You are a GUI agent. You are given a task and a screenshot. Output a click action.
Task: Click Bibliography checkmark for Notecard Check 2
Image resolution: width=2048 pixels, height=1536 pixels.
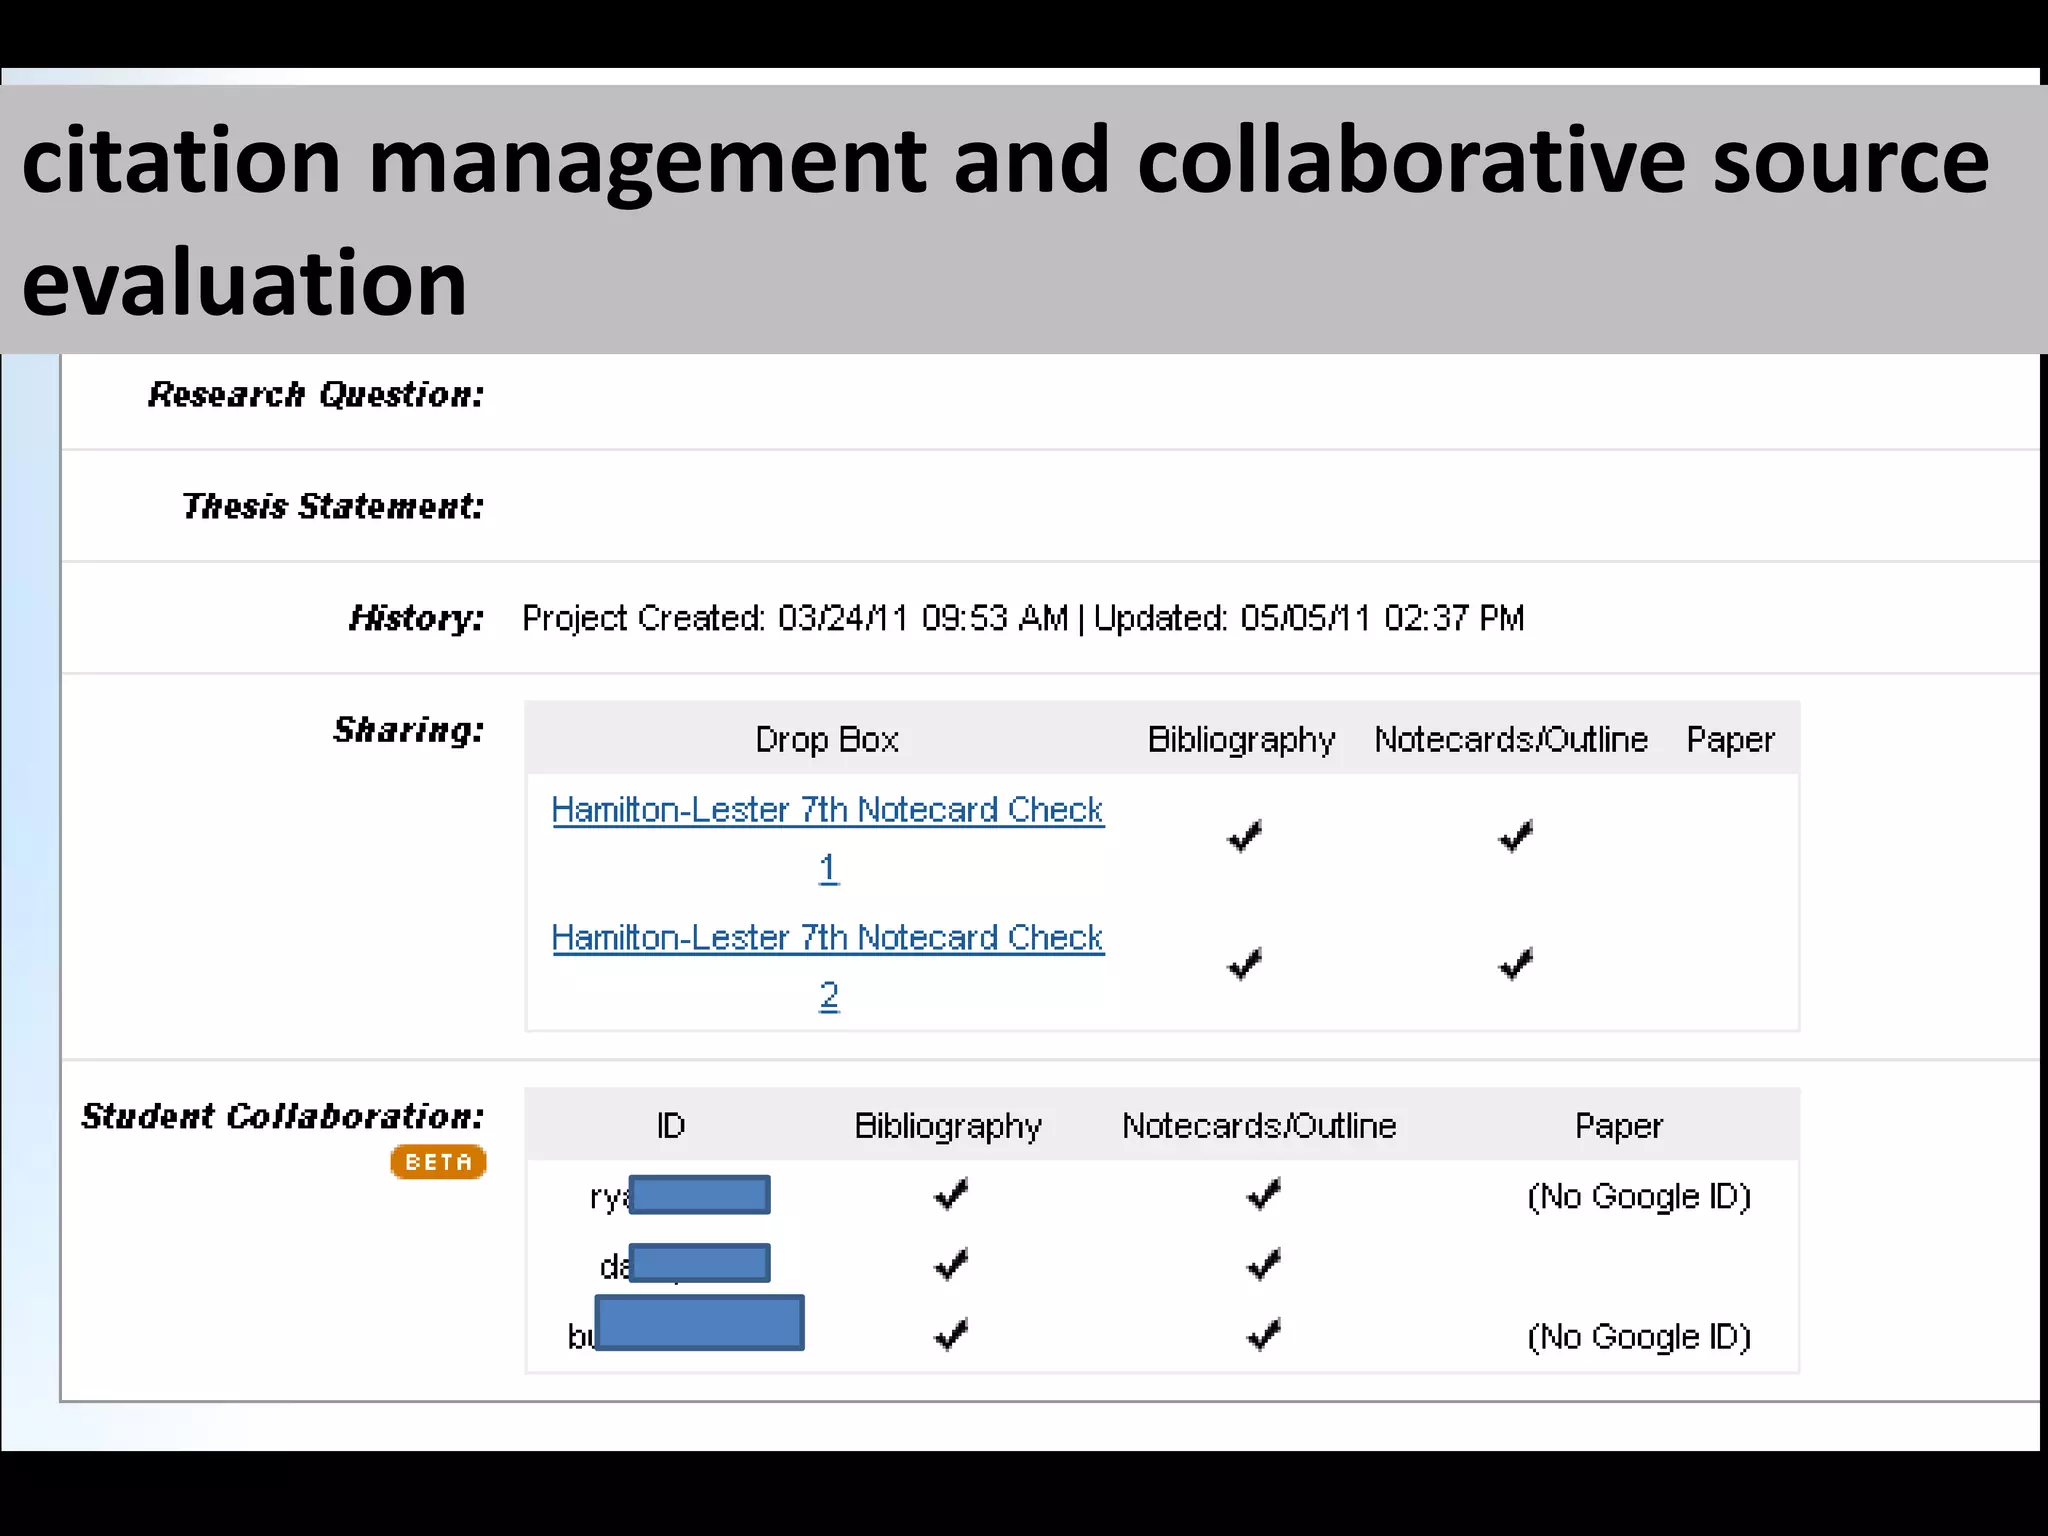[1245, 963]
